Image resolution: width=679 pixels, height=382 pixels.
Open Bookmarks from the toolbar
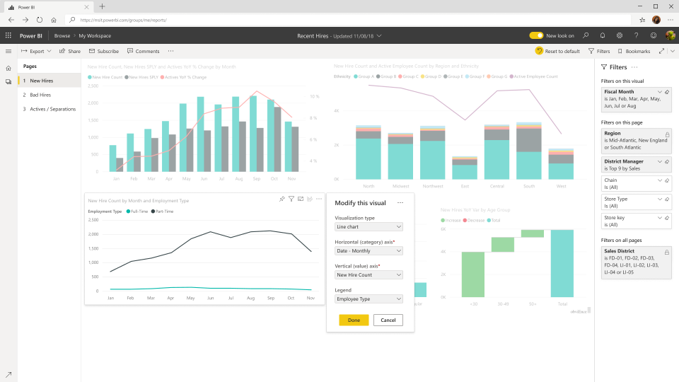point(634,51)
